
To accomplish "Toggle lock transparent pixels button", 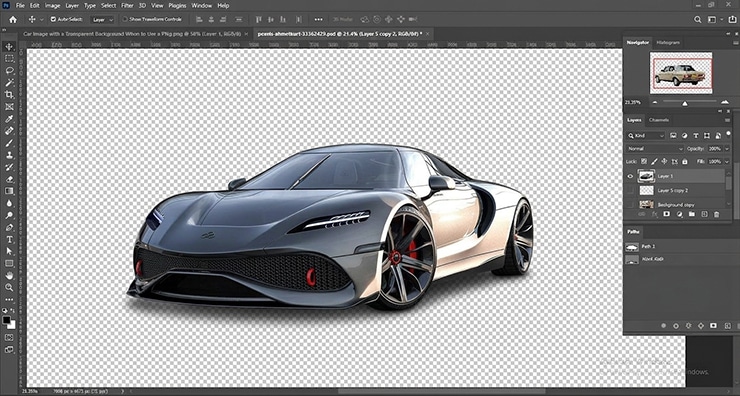I will pyautogui.click(x=644, y=161).
